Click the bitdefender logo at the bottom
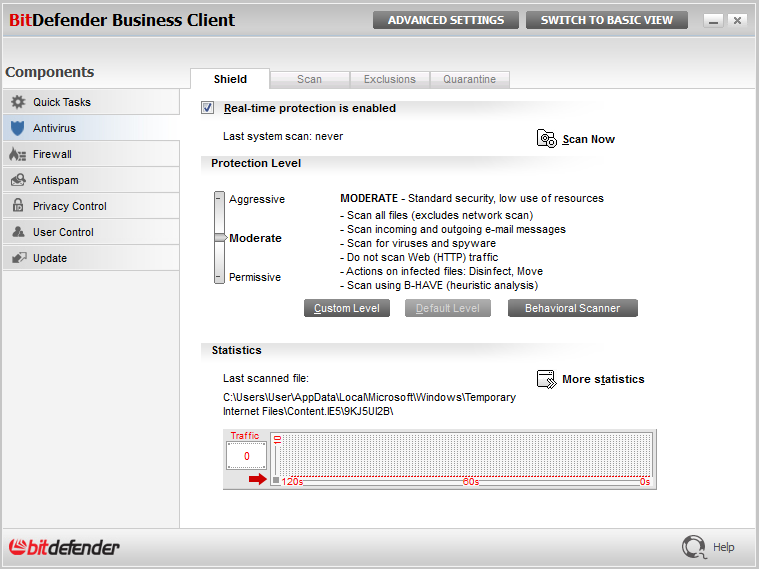Screen dimensions: 759x569 [x=64, y=547]
